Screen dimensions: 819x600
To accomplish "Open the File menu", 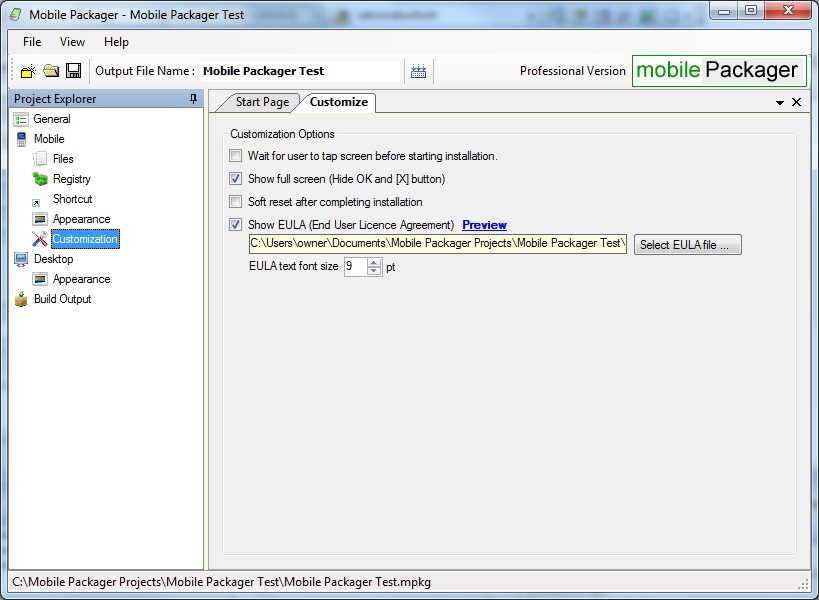I will 32,42.
